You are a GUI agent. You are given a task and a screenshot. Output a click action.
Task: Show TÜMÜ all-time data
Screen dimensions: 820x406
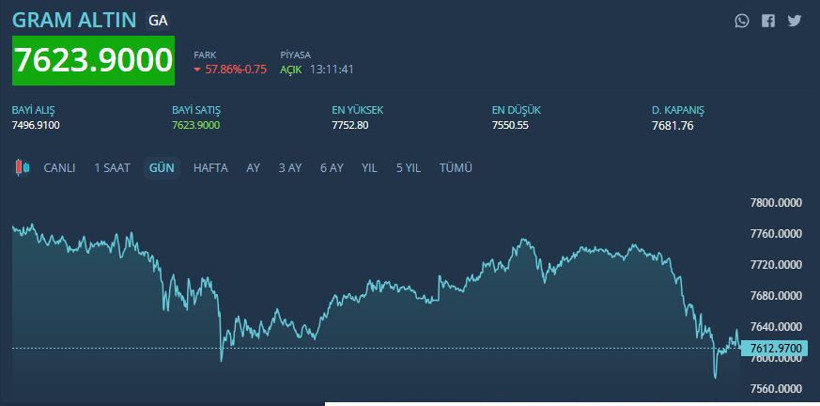(455, 168)
